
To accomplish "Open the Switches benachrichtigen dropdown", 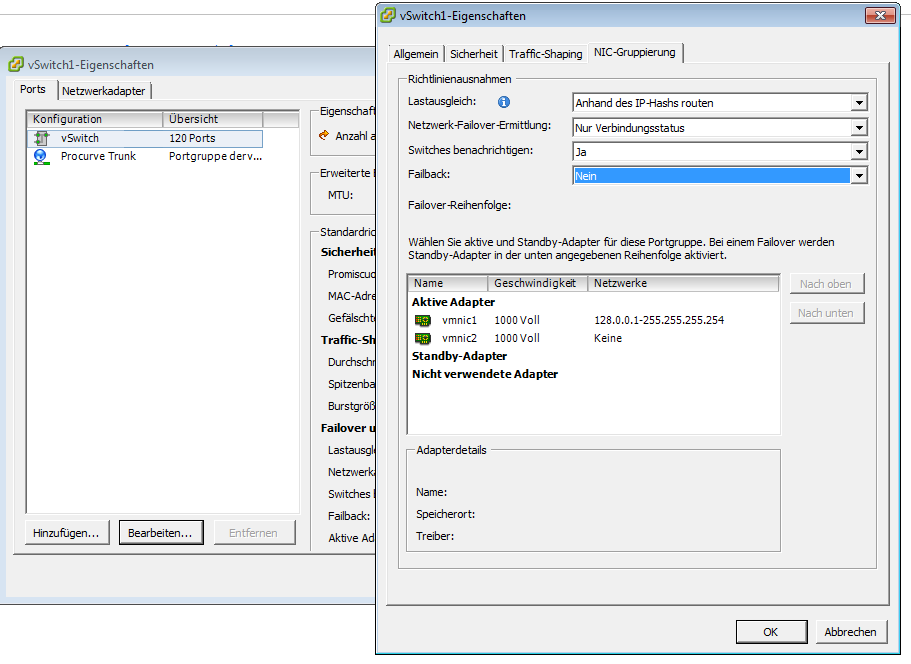I will [x=858, y=151].
